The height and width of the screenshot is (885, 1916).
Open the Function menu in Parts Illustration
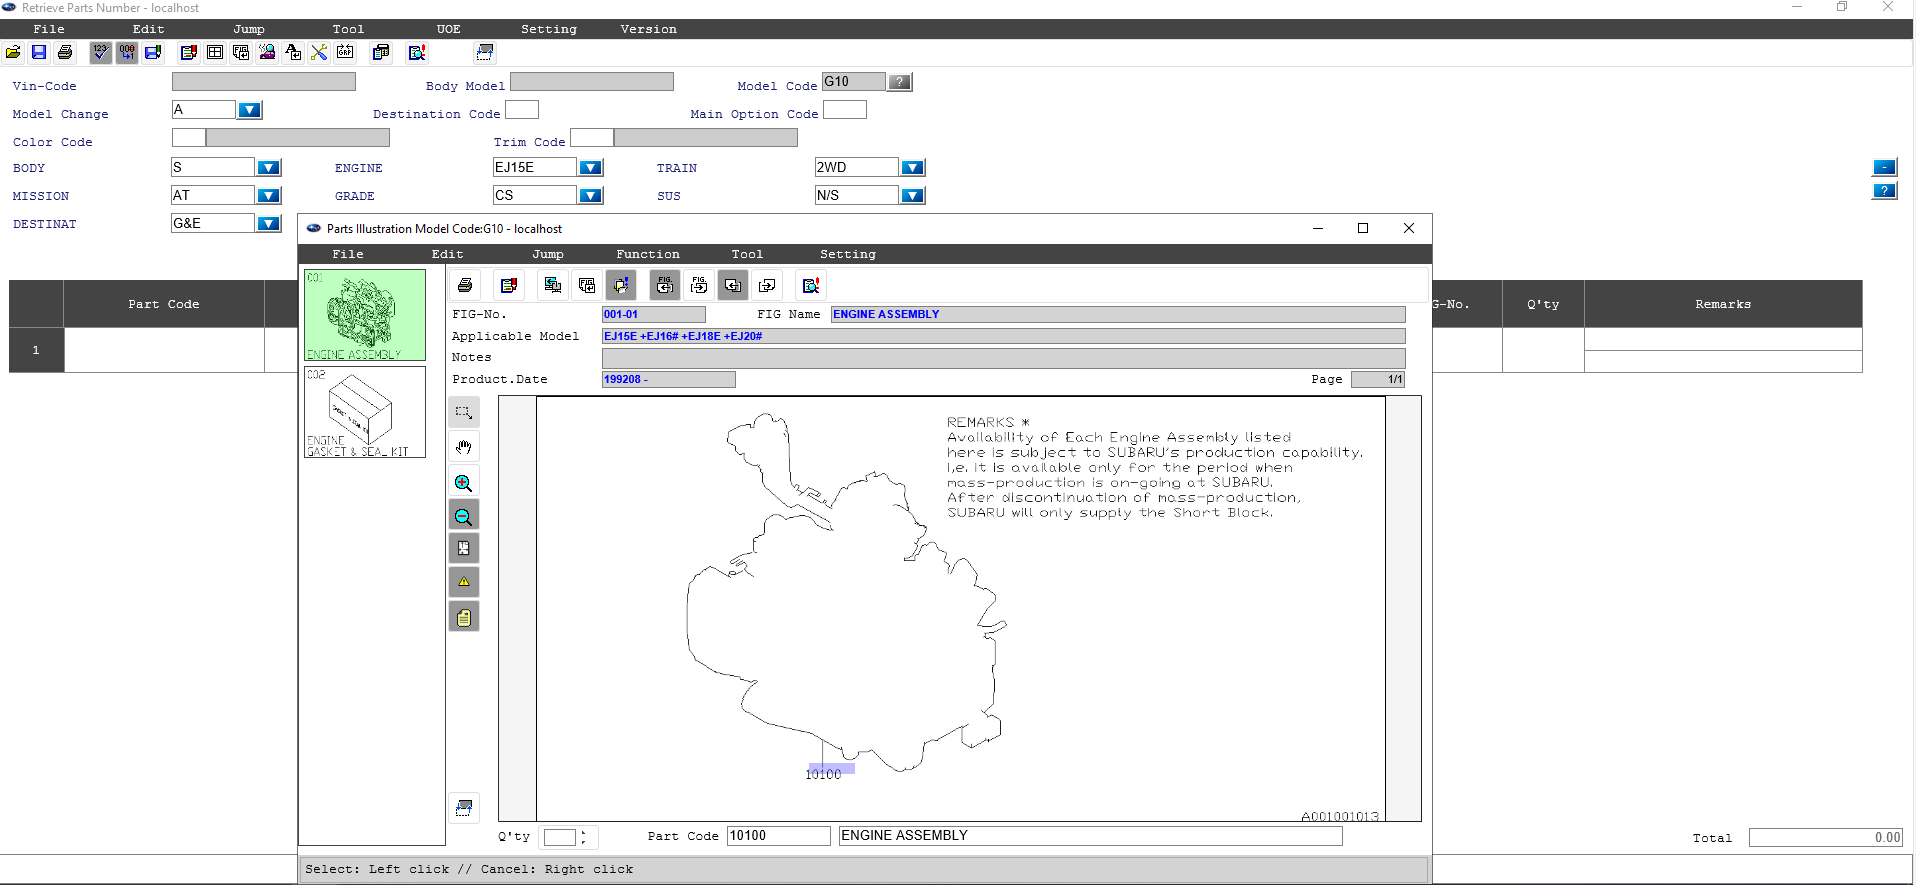pos(648,254)
